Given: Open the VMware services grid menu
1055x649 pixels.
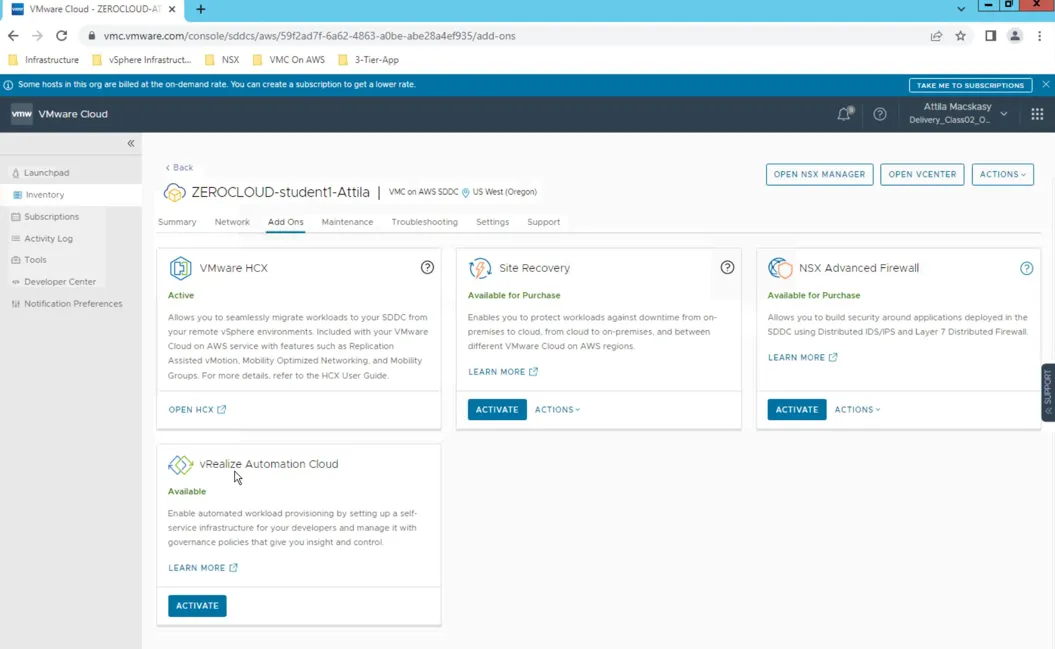Looking at the screenshot, I should [x=1037, y=114].
